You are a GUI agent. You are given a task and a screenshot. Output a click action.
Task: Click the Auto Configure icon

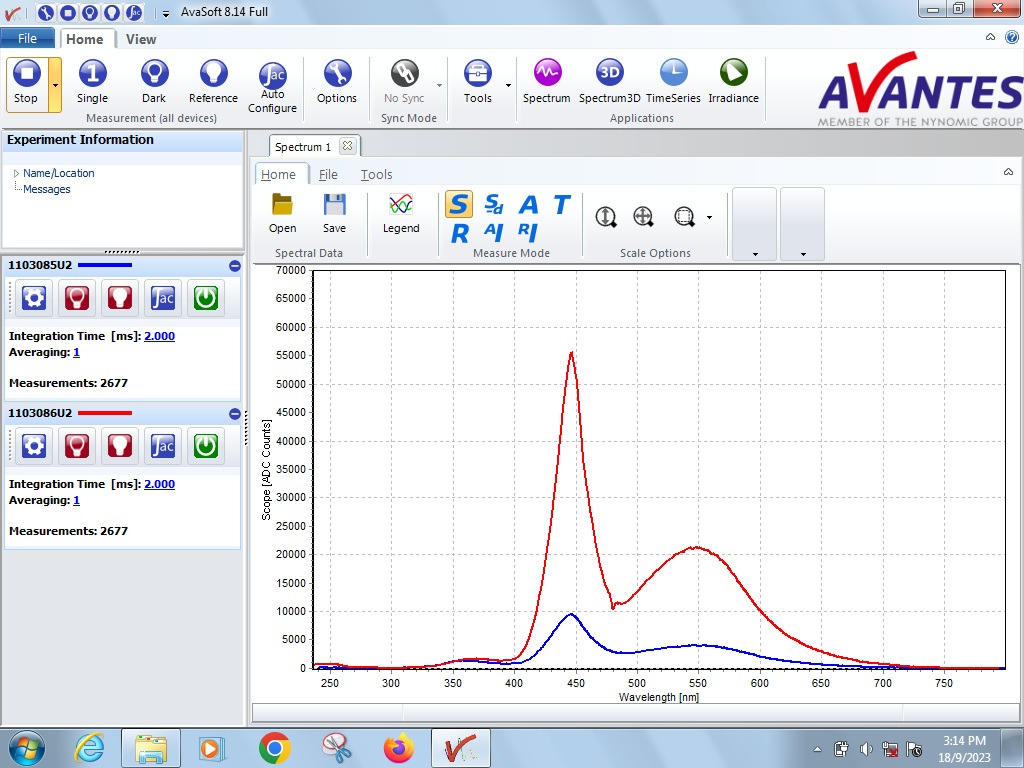(272, 76)
